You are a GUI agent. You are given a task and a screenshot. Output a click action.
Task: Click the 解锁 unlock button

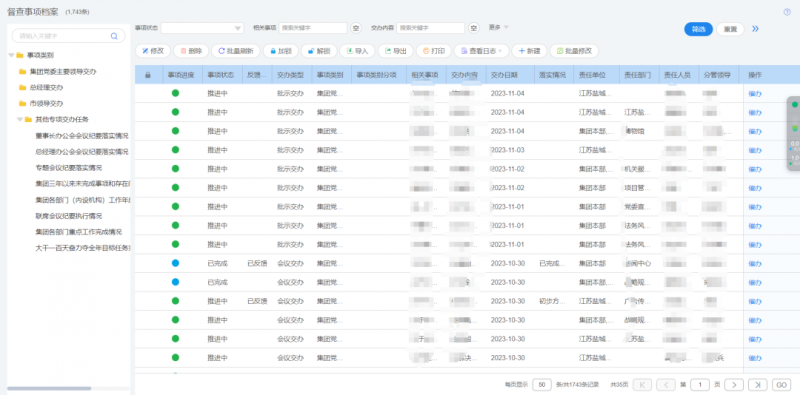coord(319,51)
